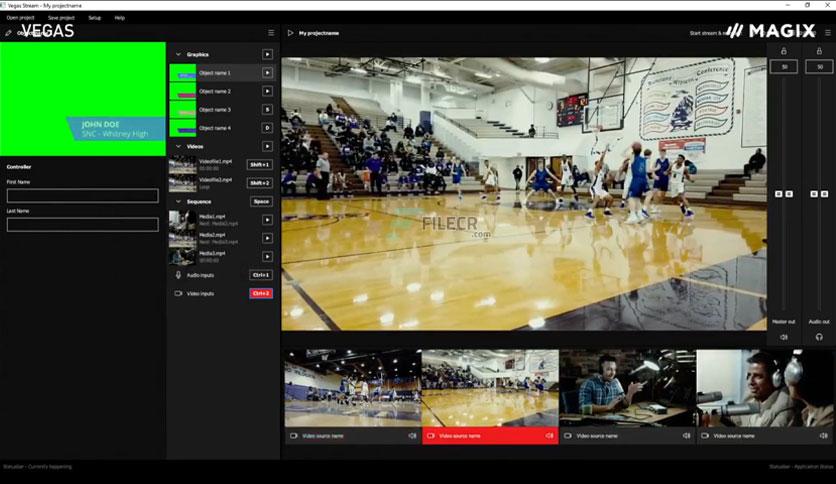Click the pencil edit icon in left header
Screen dimensions: 836x484
(x=8, y=33)
